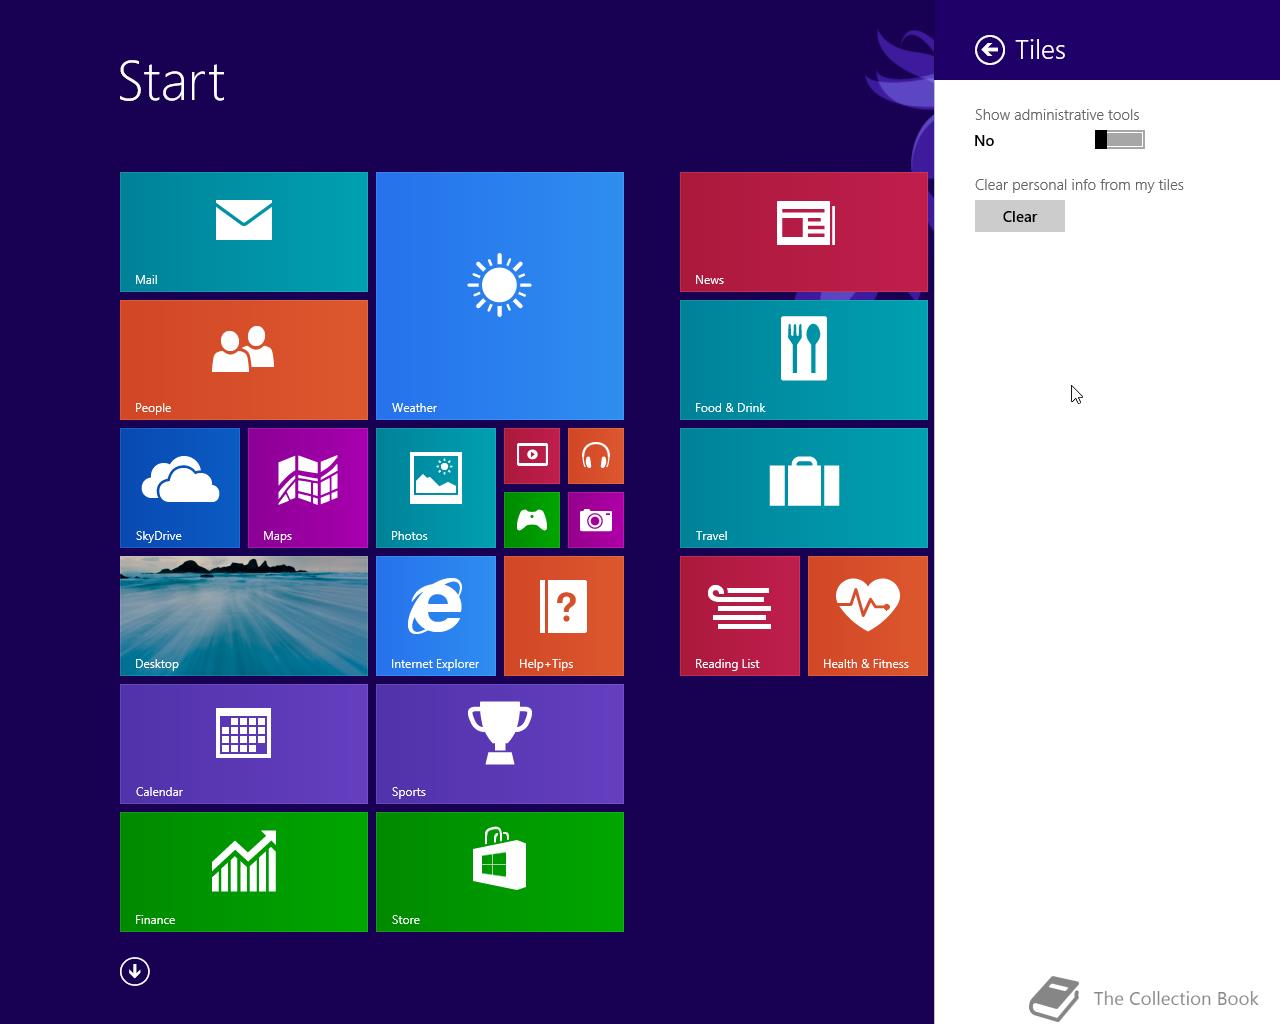Click the 'Show administrative tools' label
1280x1024 pixels.
[1057, 115]
